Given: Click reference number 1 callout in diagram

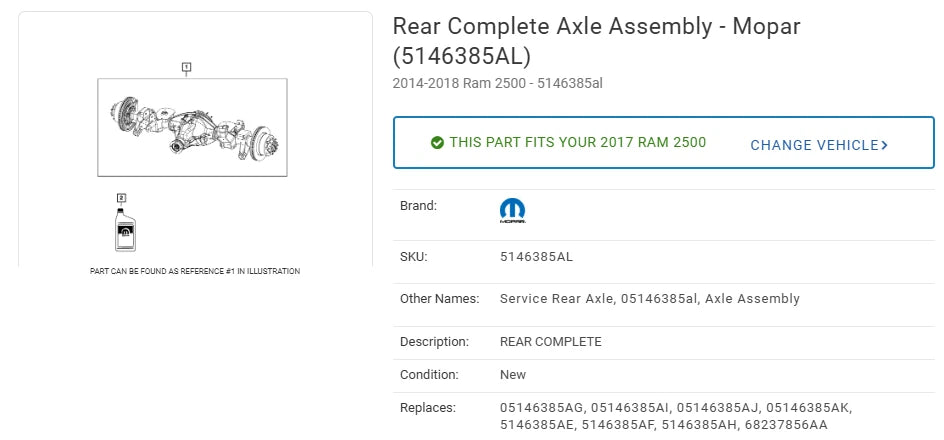Looking at the screenshot, I should [187, 67].
